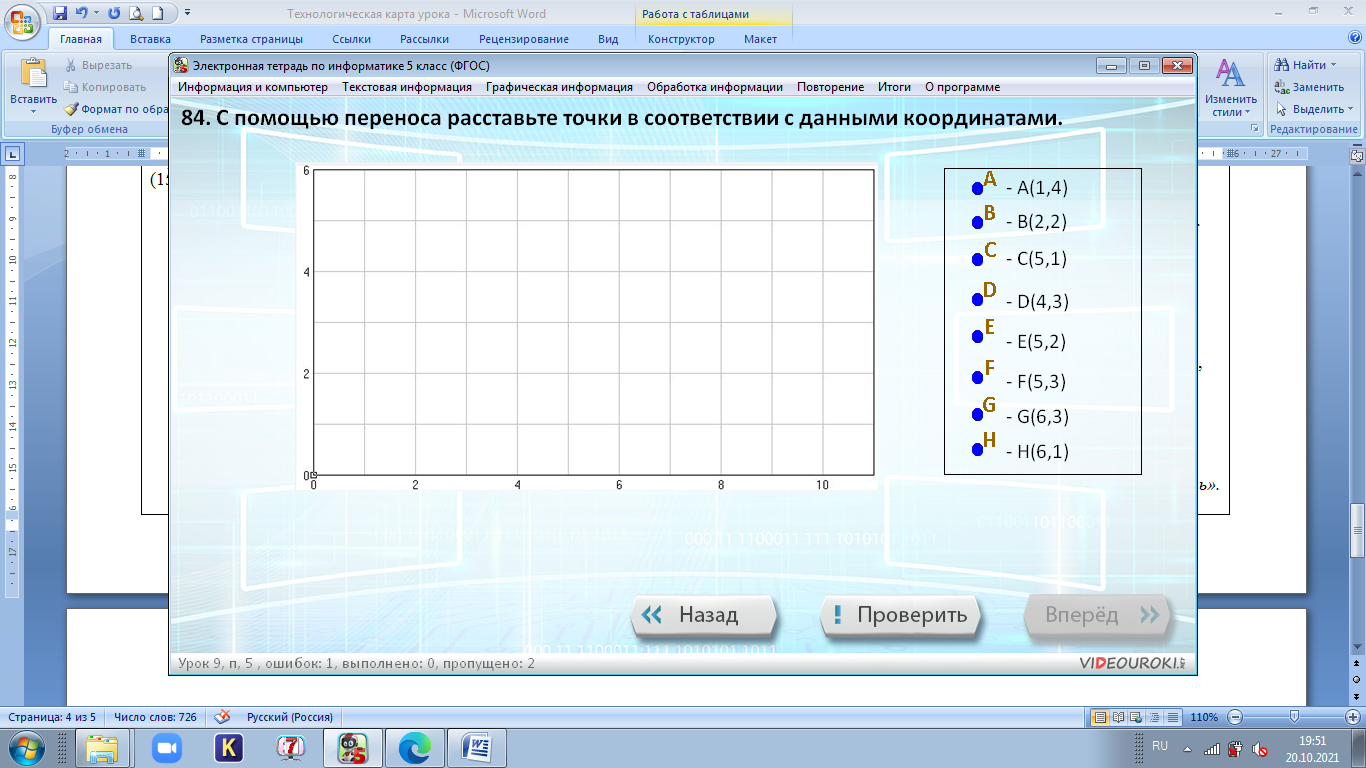1366x768 pixels.
Task: Switch to Outline view button
Action: pyautogui.click(x=1154, y=717)
